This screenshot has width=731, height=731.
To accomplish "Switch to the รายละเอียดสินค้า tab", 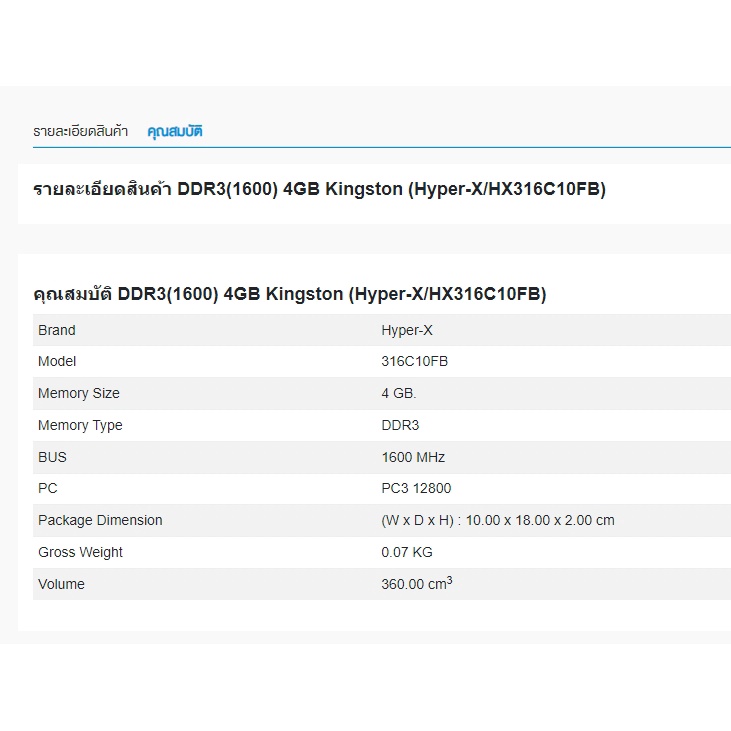I will (80, 131).
